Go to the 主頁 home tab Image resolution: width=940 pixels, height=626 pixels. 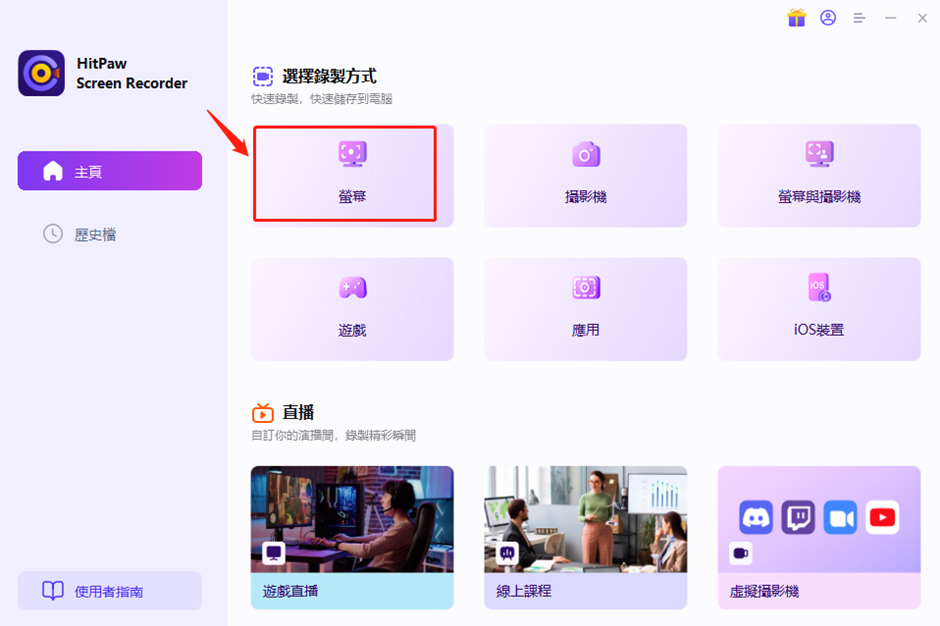[110, 171]
